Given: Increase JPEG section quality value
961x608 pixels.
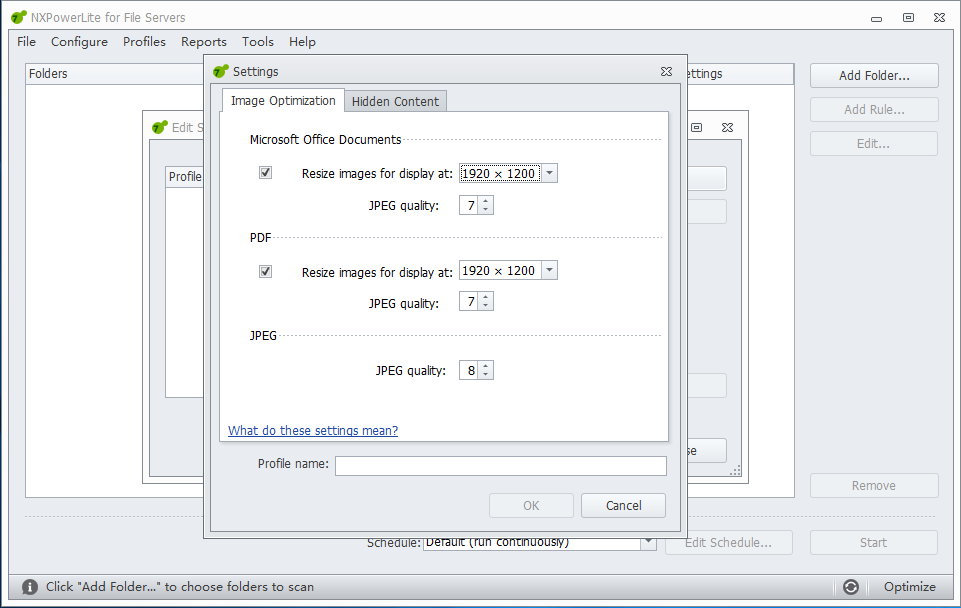Looking at the screenshot, I should coord(485,366).
